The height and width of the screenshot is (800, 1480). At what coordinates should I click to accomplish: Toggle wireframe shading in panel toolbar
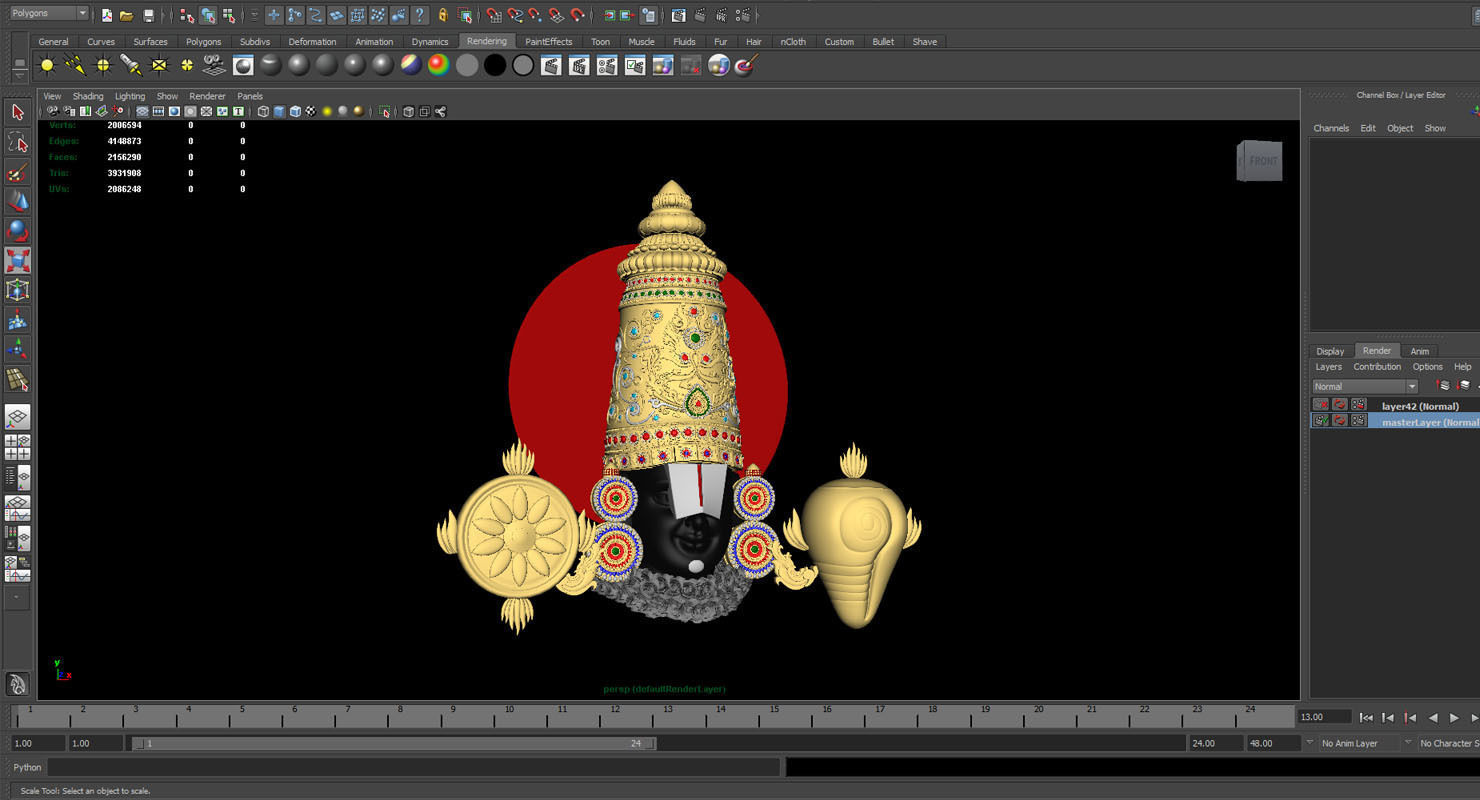[x=263, y=111]
